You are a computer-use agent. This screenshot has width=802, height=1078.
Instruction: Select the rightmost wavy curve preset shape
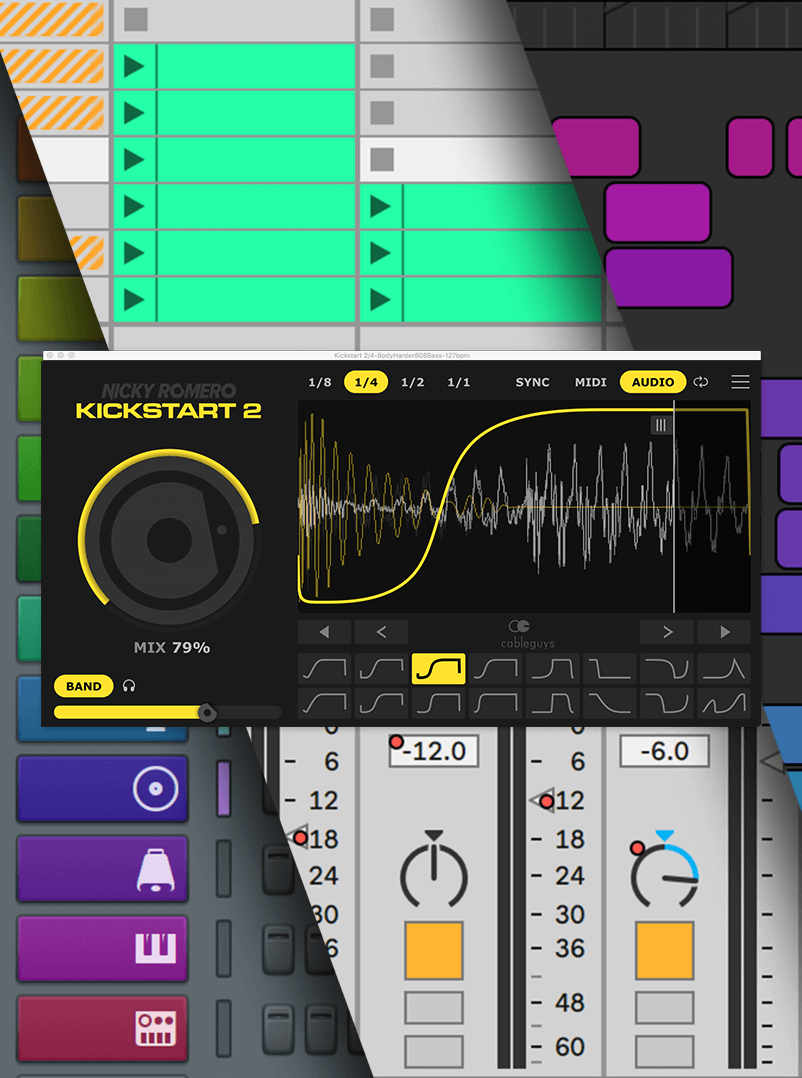click(x=724, y=703)
